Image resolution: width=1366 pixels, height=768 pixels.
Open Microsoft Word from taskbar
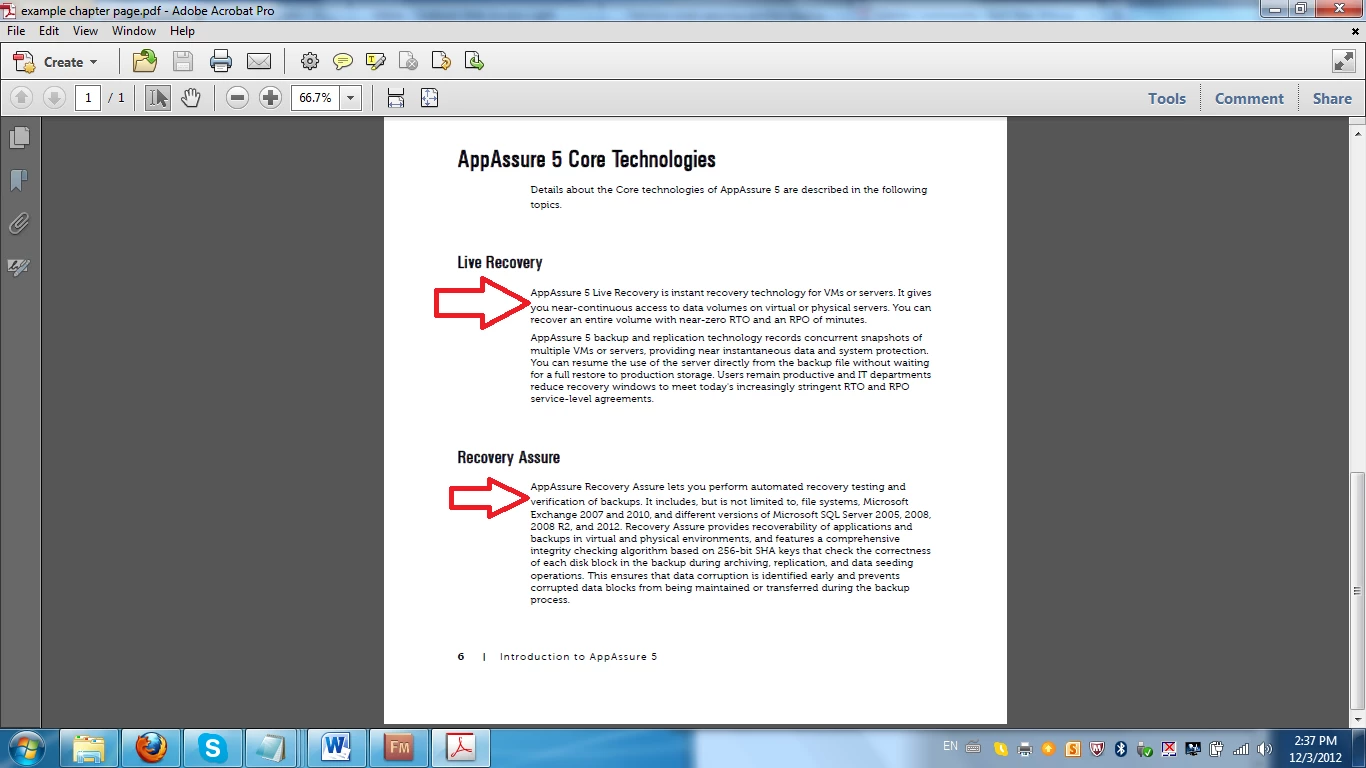[x=335, y=747]
